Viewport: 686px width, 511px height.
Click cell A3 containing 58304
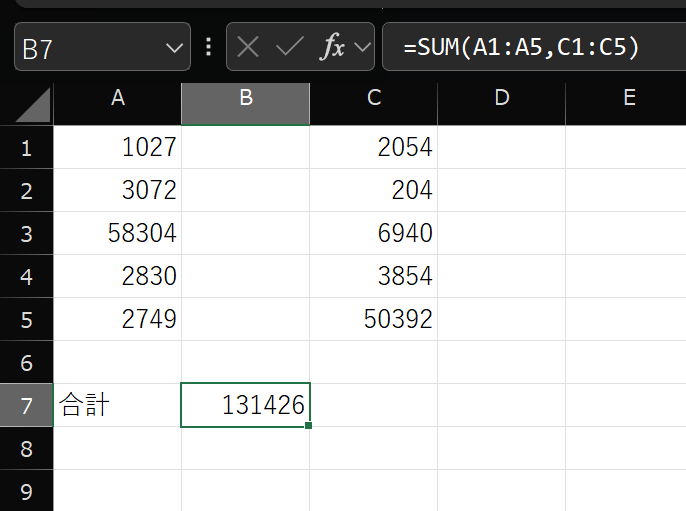pyautogui.click(x=117, y=234)
